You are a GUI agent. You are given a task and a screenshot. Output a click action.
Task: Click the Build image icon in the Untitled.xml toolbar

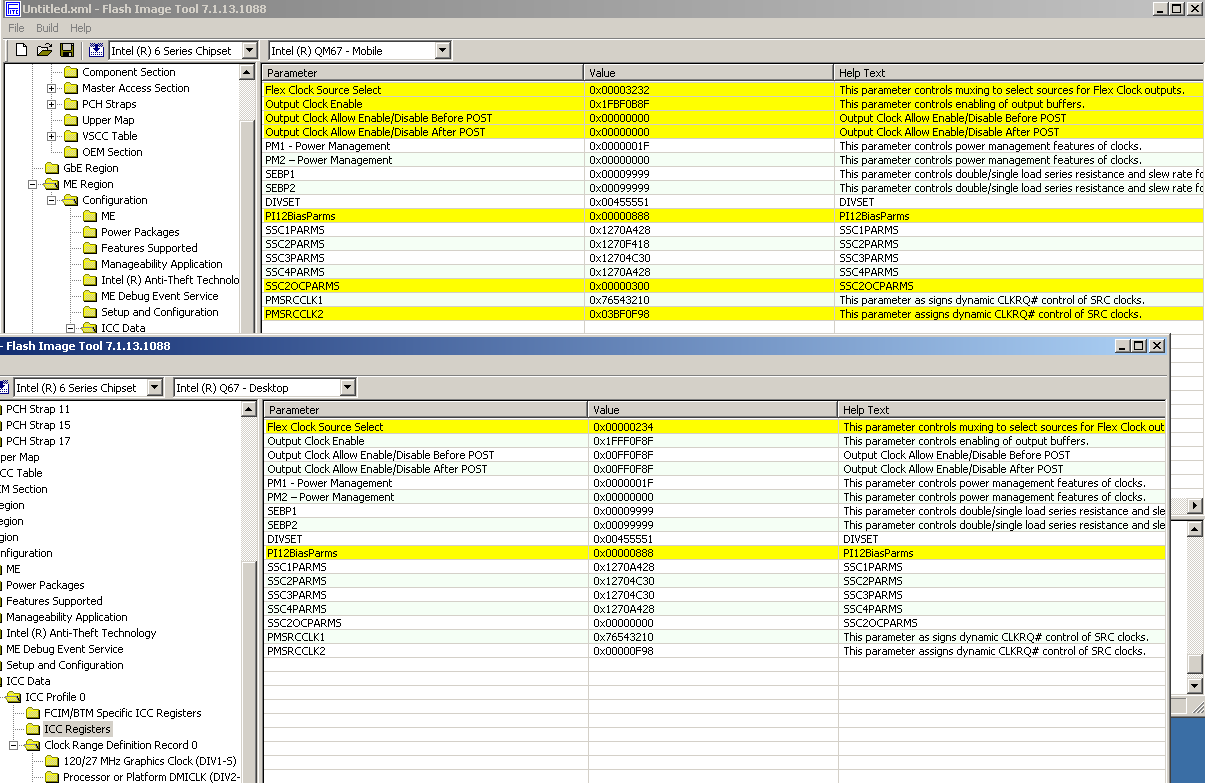pyautogui.click(x=96, y=50)
